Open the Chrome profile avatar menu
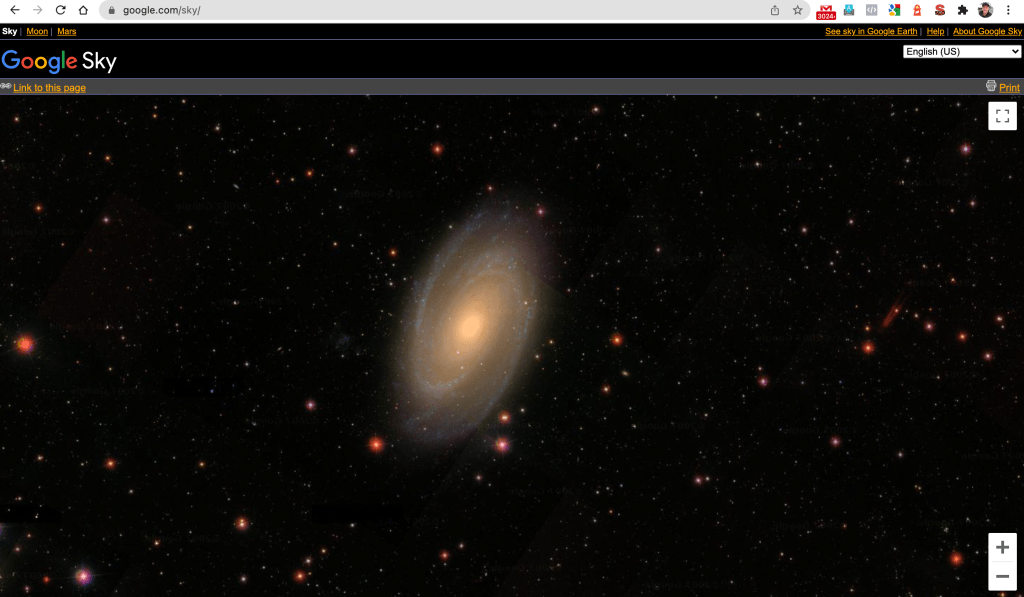 point(985,10)
